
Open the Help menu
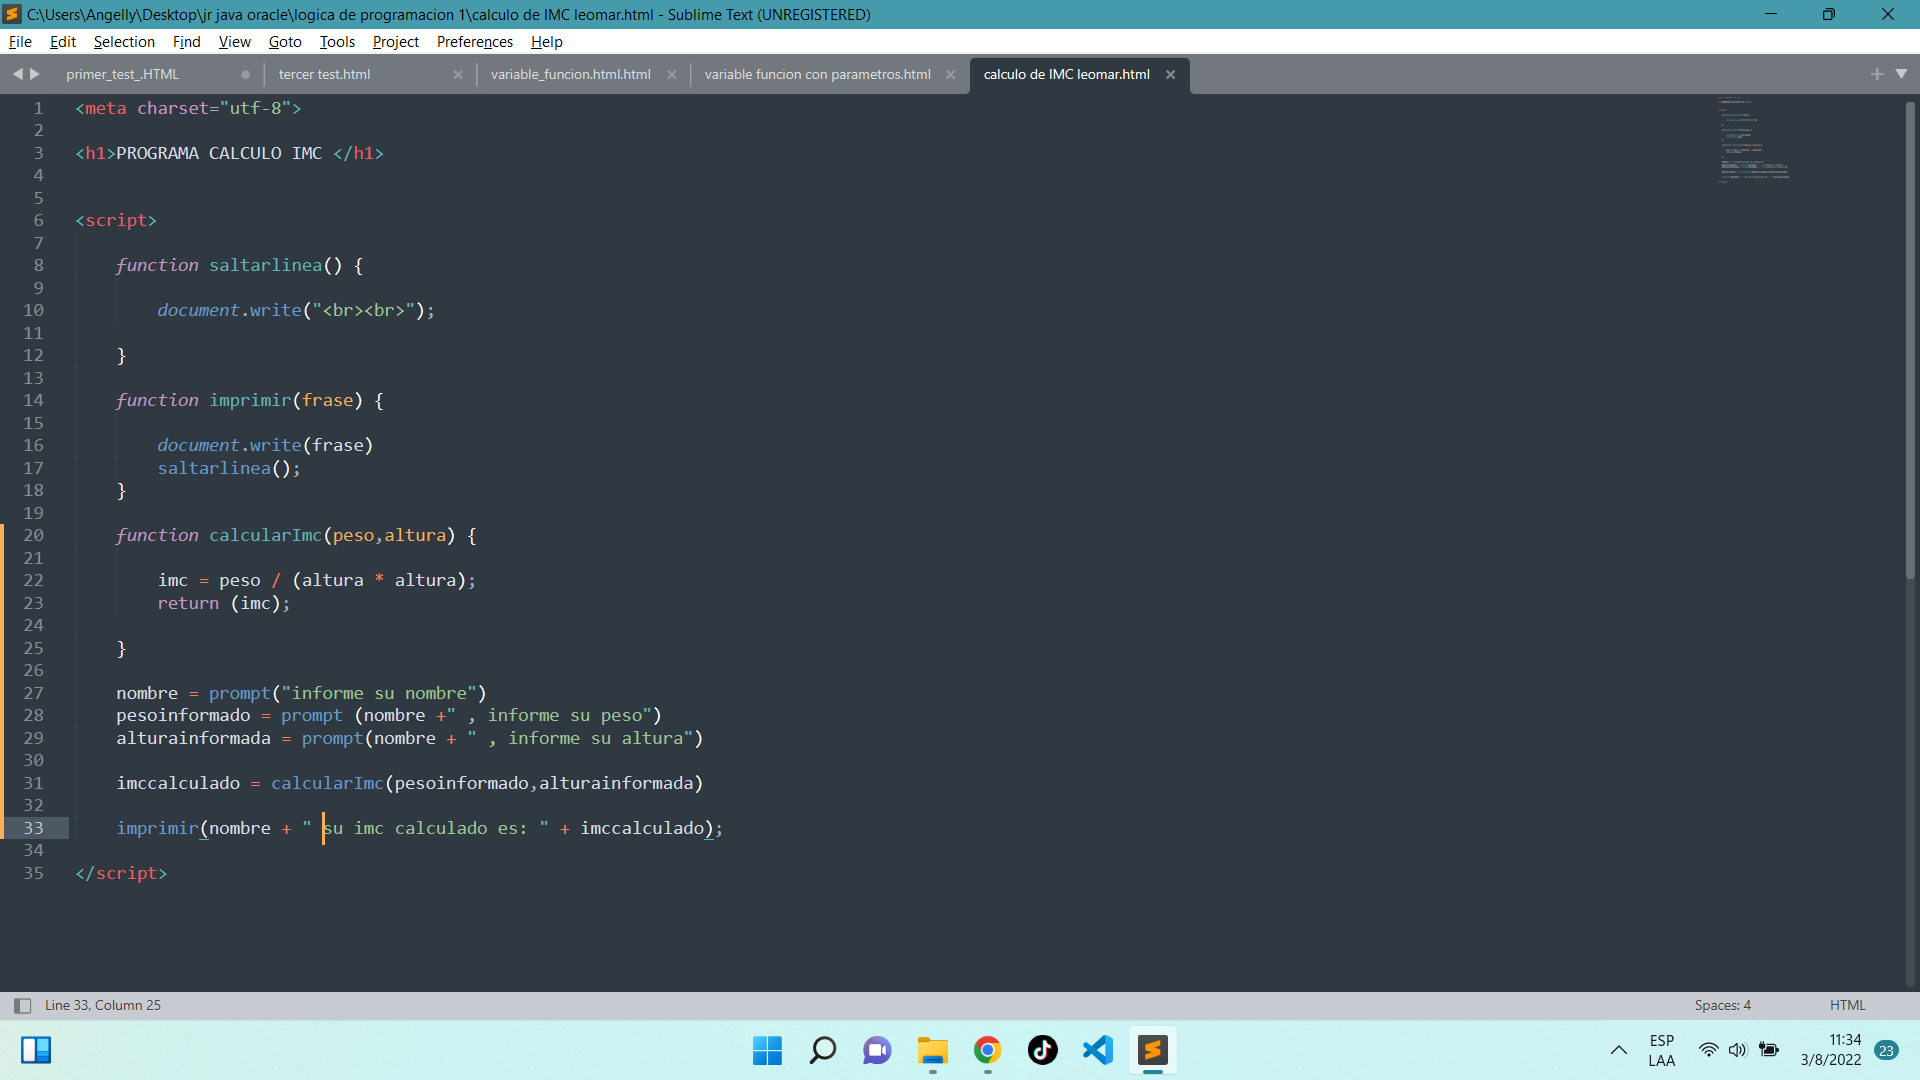[547, 42]
